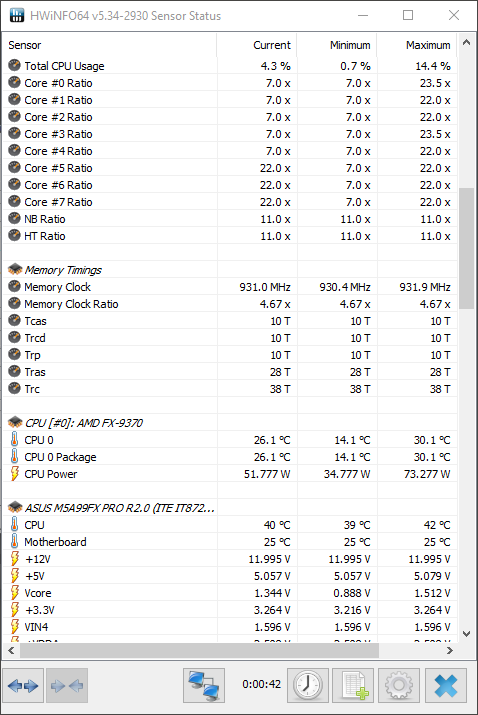Select the Total CPU Usage row
Image resolution: width=478 pixels, height=715 pixels.
pyautogui.click(x=230, y=66)
